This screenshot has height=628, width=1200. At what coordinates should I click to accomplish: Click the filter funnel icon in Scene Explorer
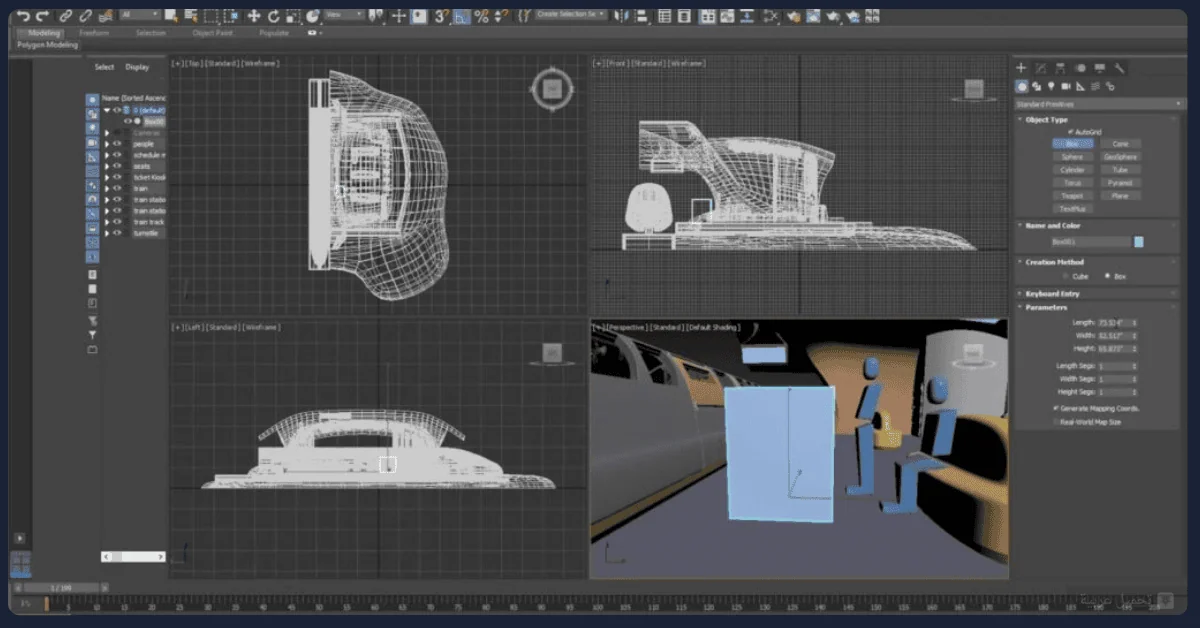click(x=92, y=335)
